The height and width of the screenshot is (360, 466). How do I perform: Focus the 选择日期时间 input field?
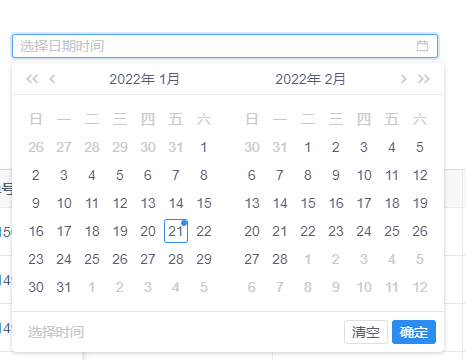point(225,46)
